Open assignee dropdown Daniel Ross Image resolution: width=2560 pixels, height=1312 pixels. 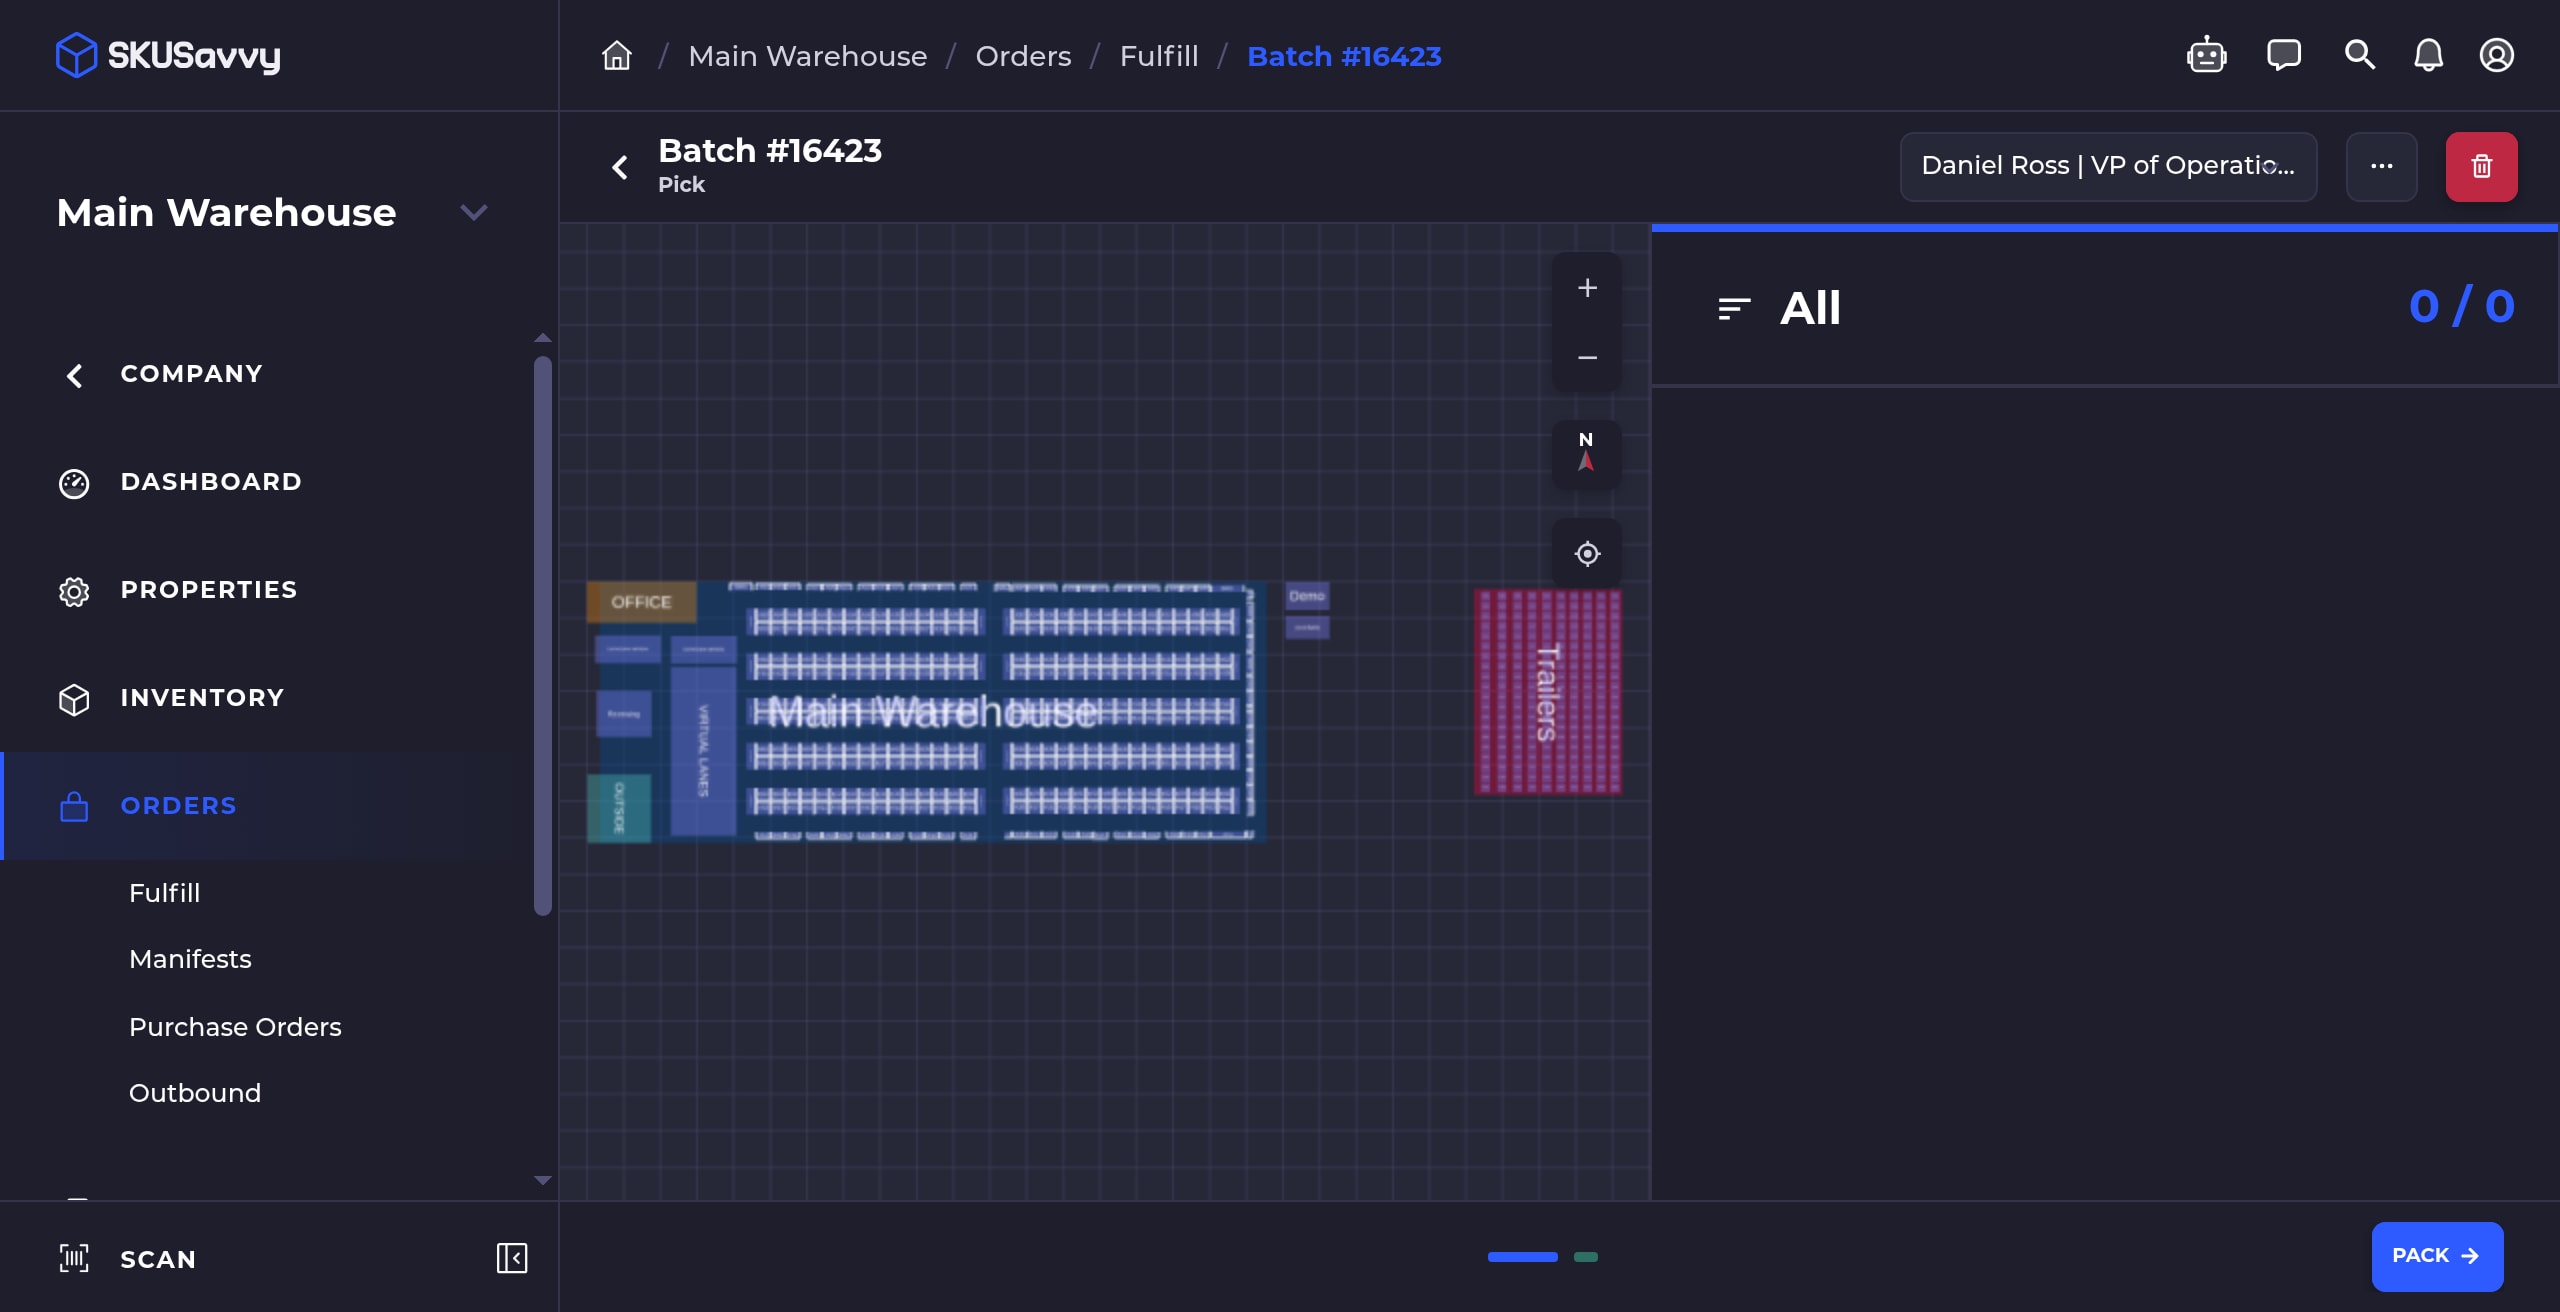point(2108,166)
